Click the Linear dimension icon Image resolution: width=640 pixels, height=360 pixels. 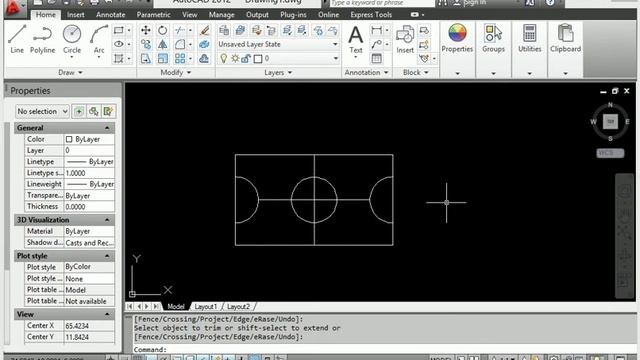tap(376, 30)
